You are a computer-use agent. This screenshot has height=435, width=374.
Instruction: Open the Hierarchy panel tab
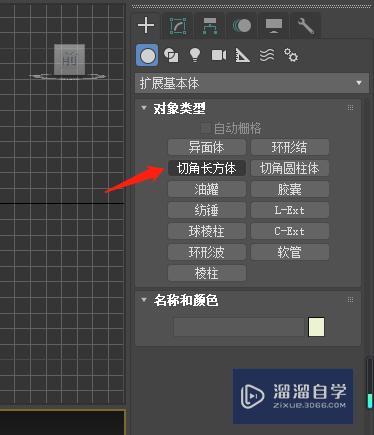coord(210,26)
